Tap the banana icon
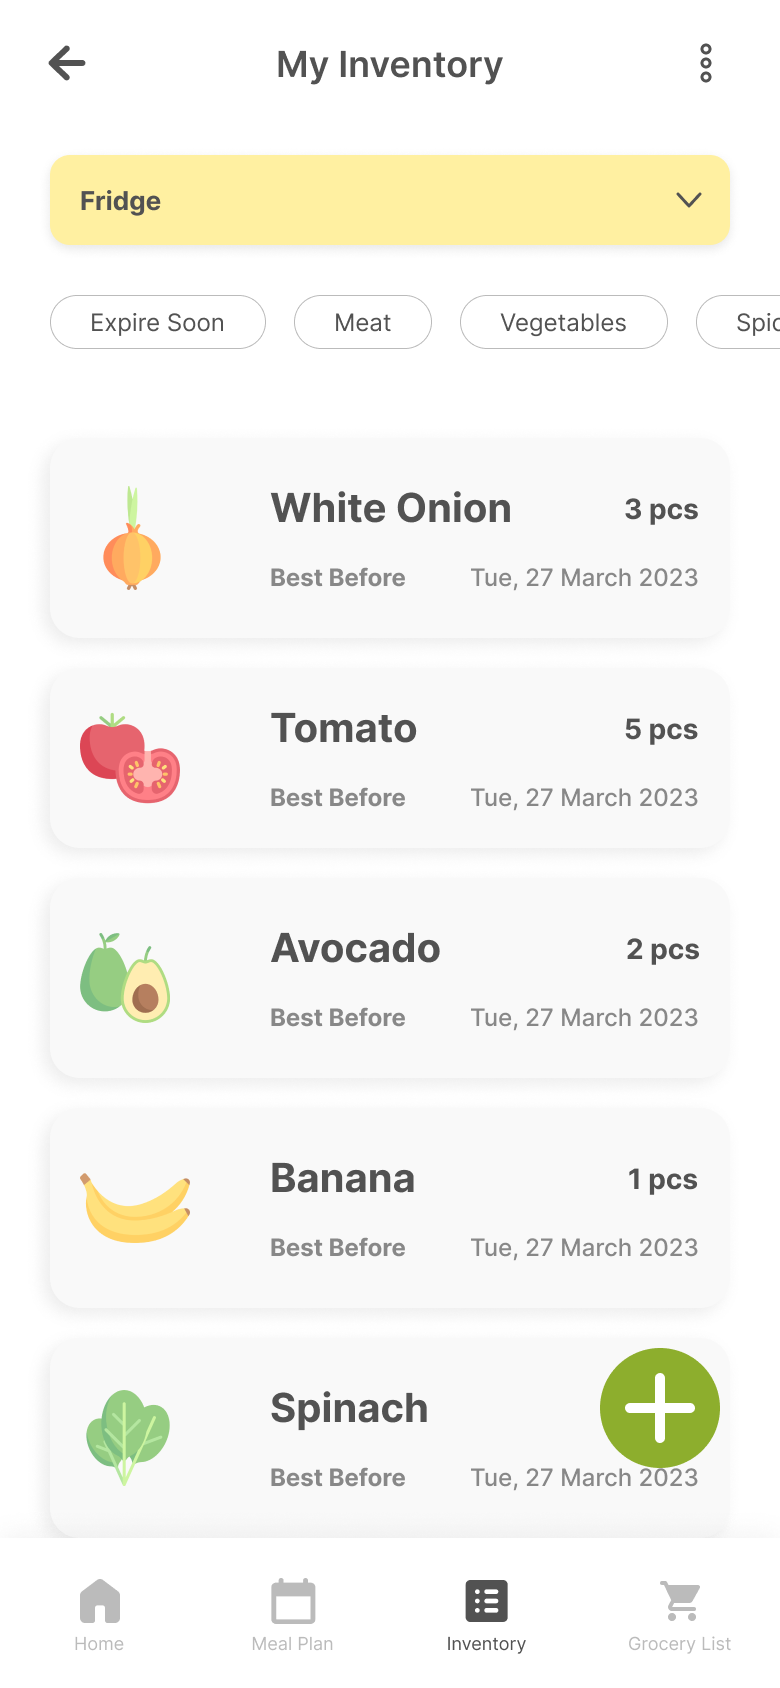This screenshot has width=780, height=1688. (136, 1208)
